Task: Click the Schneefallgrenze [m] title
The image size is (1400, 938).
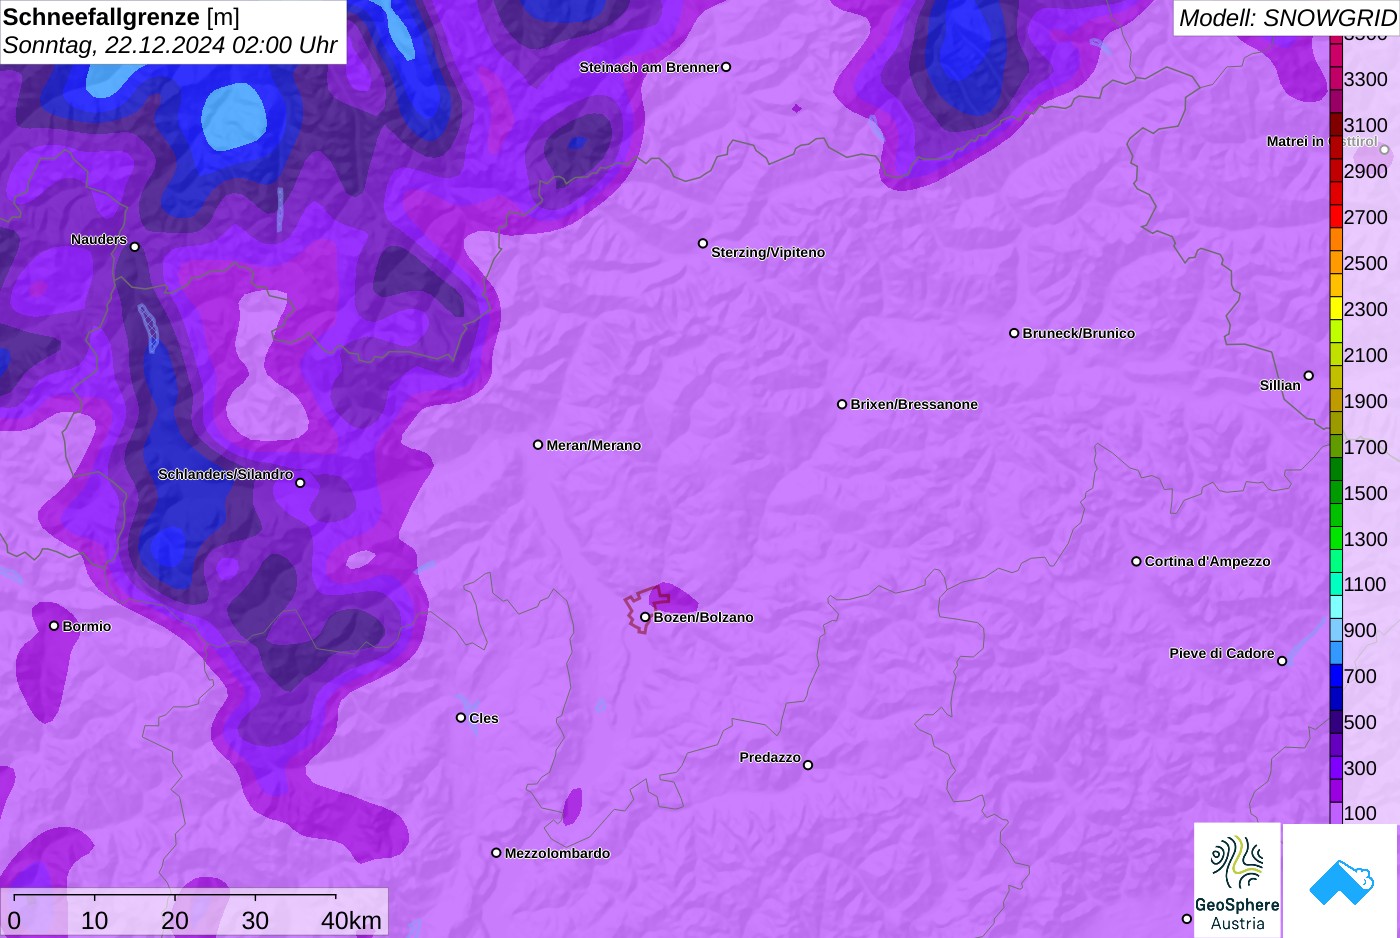Action: pos(121,17)
